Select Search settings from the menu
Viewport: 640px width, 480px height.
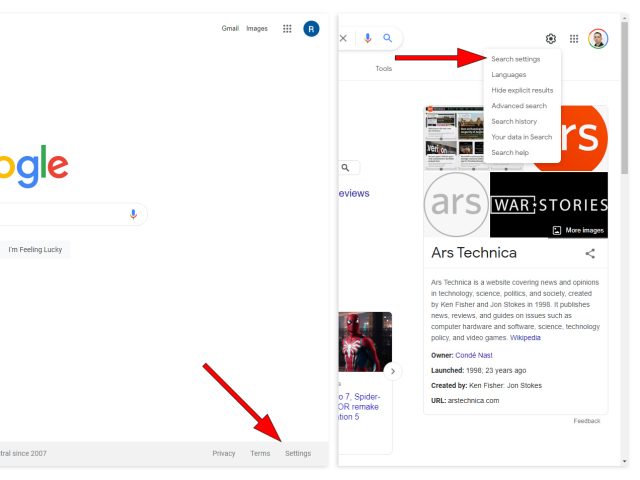click(515, 59)
